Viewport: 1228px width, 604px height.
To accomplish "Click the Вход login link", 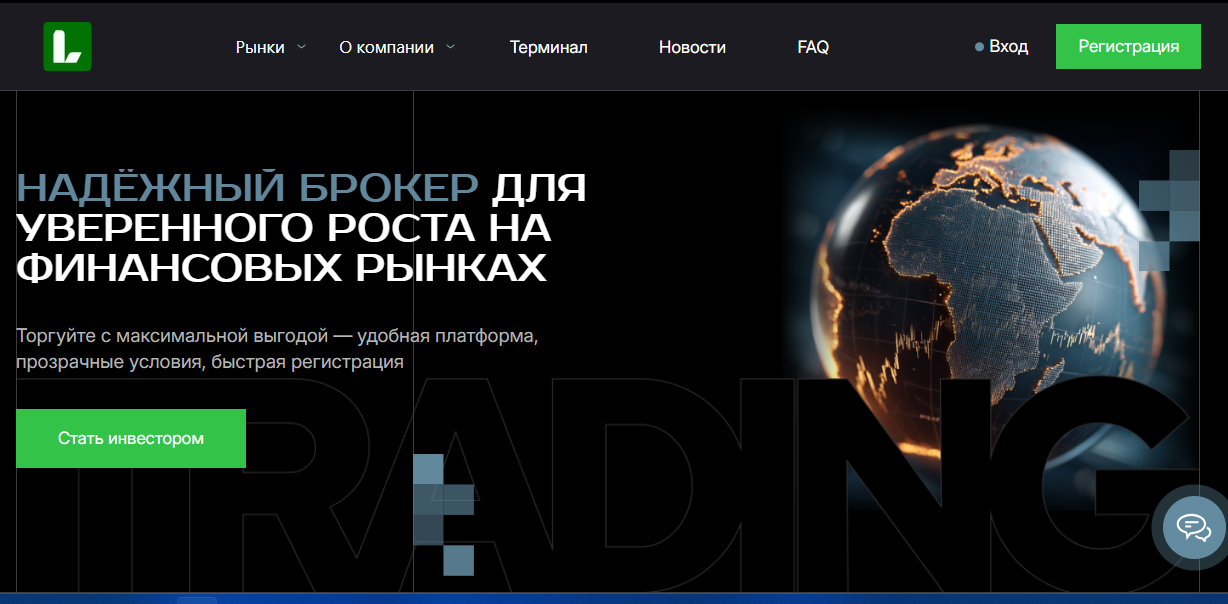I will [x=1008, y=46].
